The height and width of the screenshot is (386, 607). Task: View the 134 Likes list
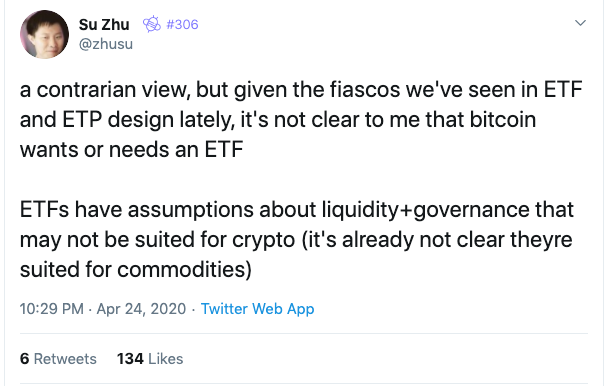[x=150, y=359]
